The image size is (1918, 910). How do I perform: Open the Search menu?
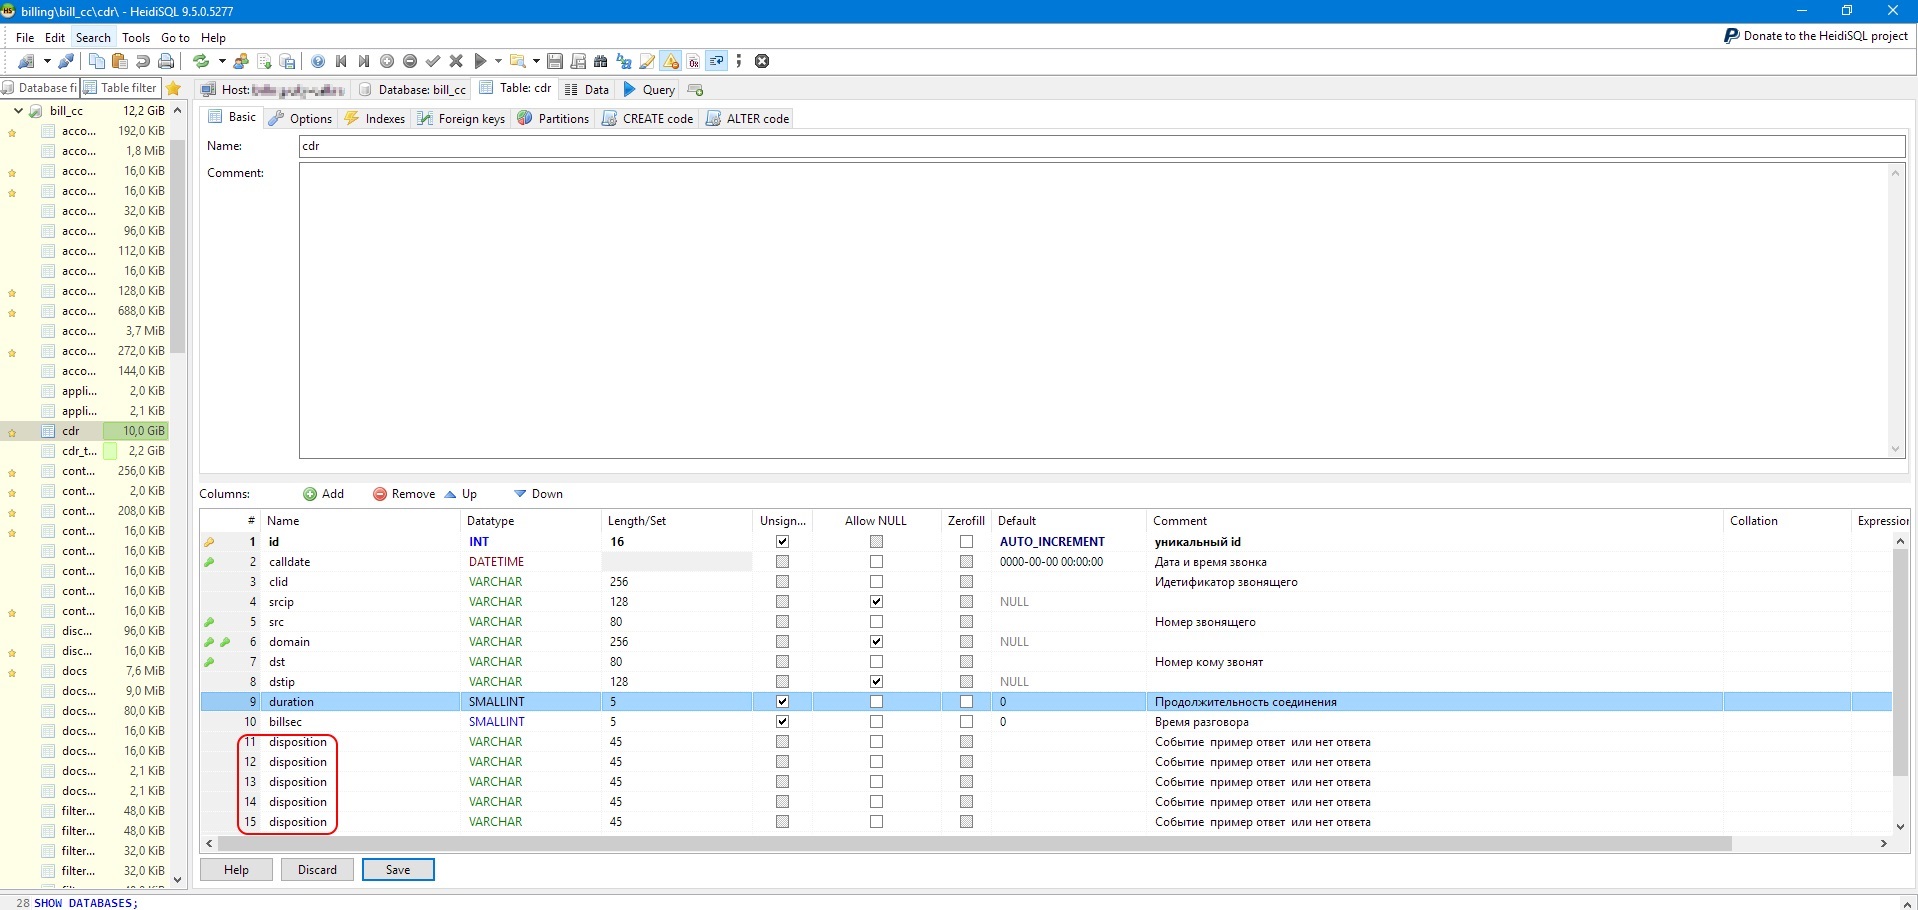click(x=93, y=37)
